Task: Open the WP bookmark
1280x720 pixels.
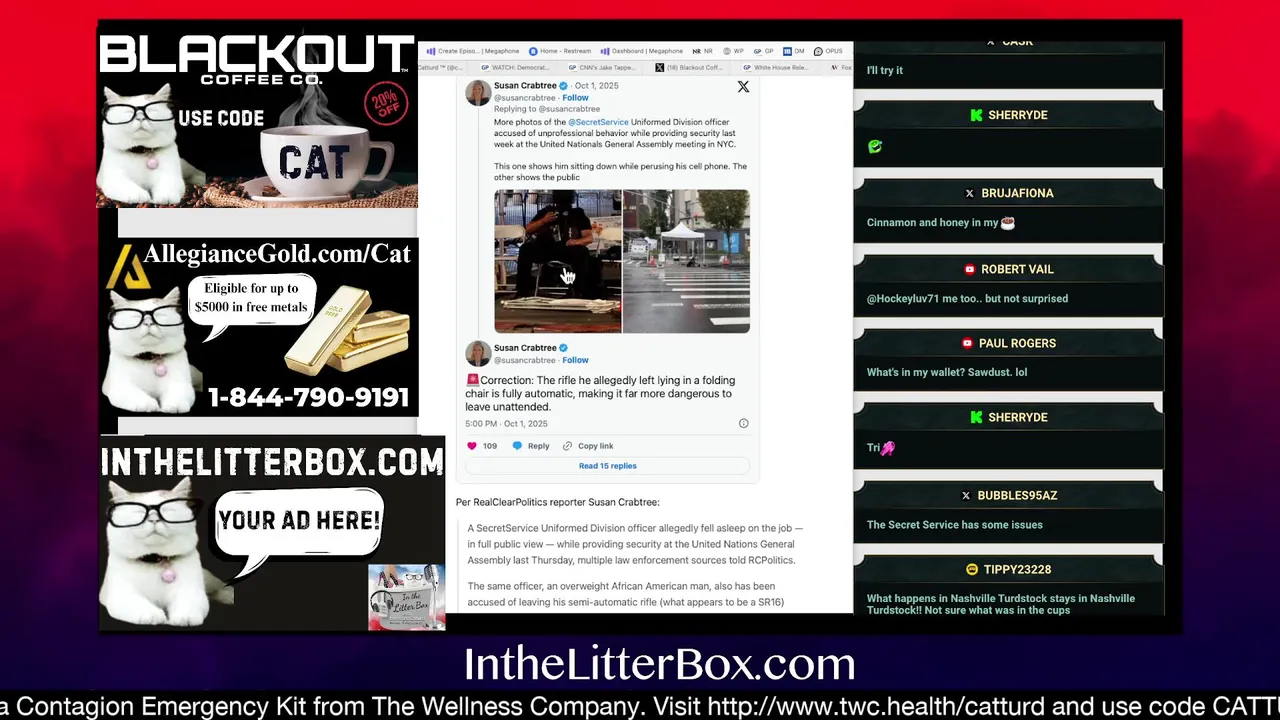Action: (734, 51)
